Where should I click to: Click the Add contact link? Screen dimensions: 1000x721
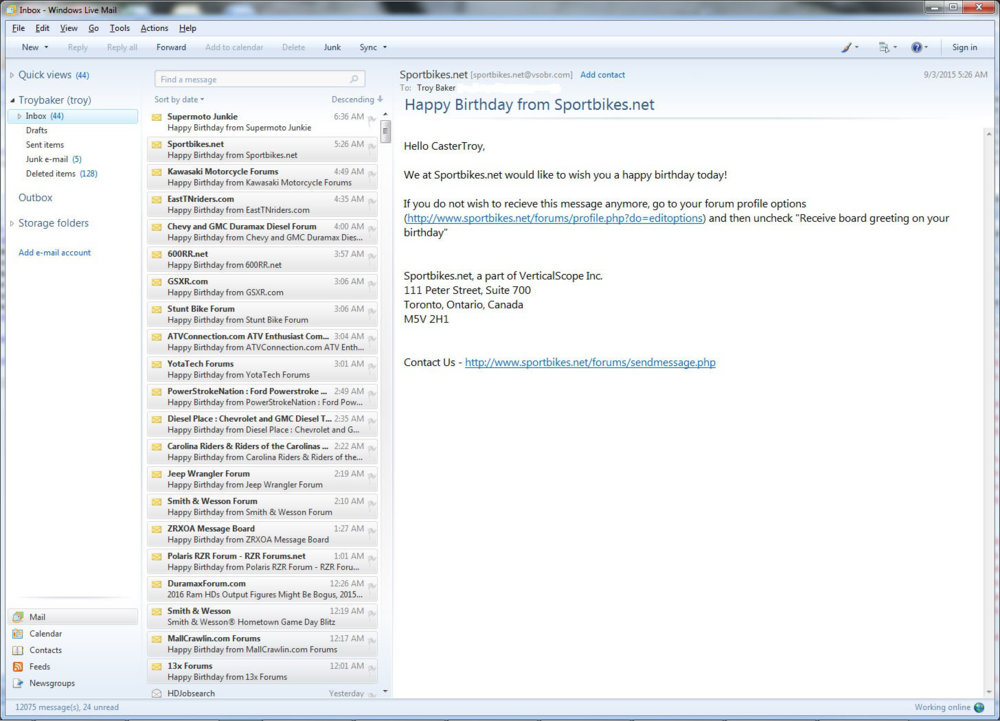click(602, 75)
